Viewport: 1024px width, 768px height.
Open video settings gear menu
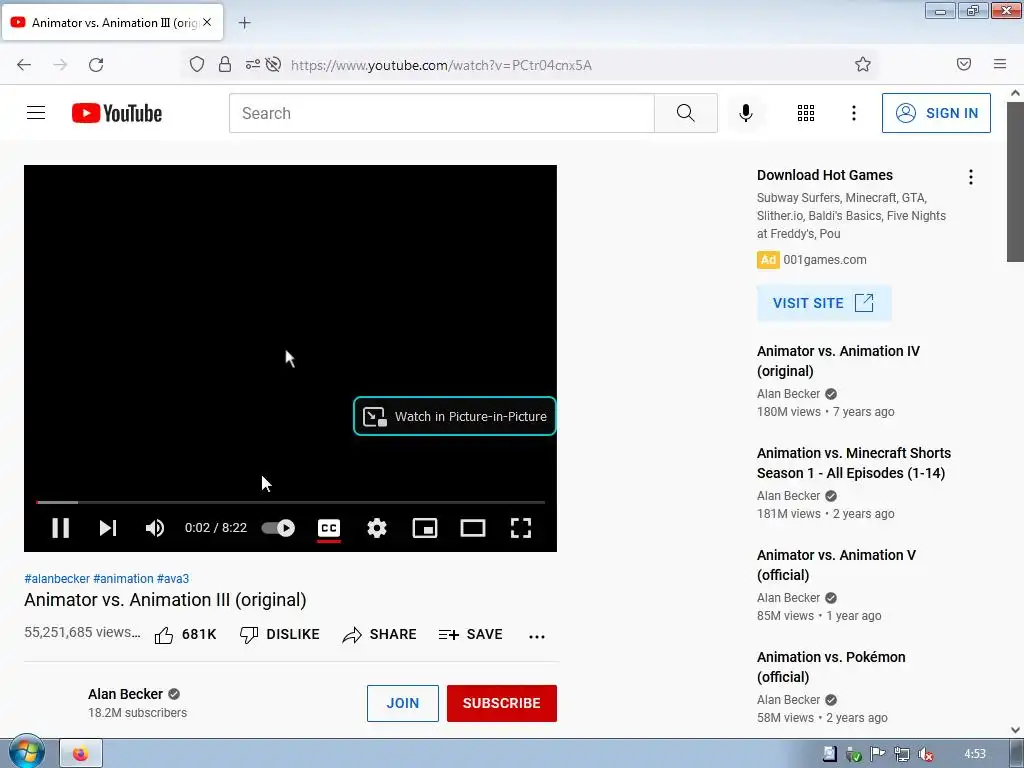[x=377, y=528]
